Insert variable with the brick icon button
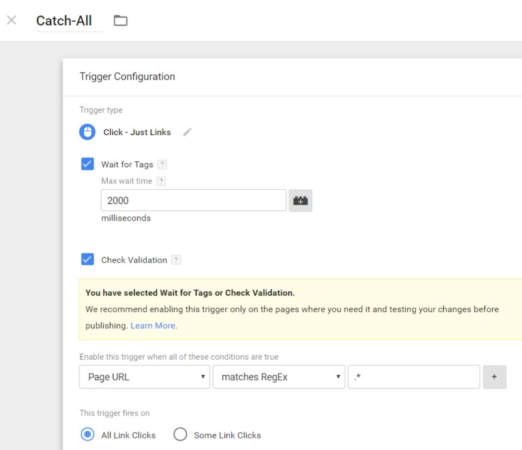The image size is (522, 450). click(300, 201)
